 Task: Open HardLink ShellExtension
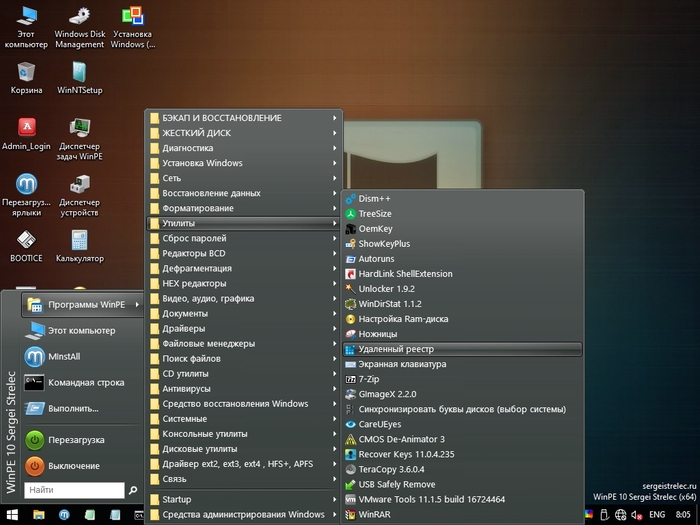462,274
